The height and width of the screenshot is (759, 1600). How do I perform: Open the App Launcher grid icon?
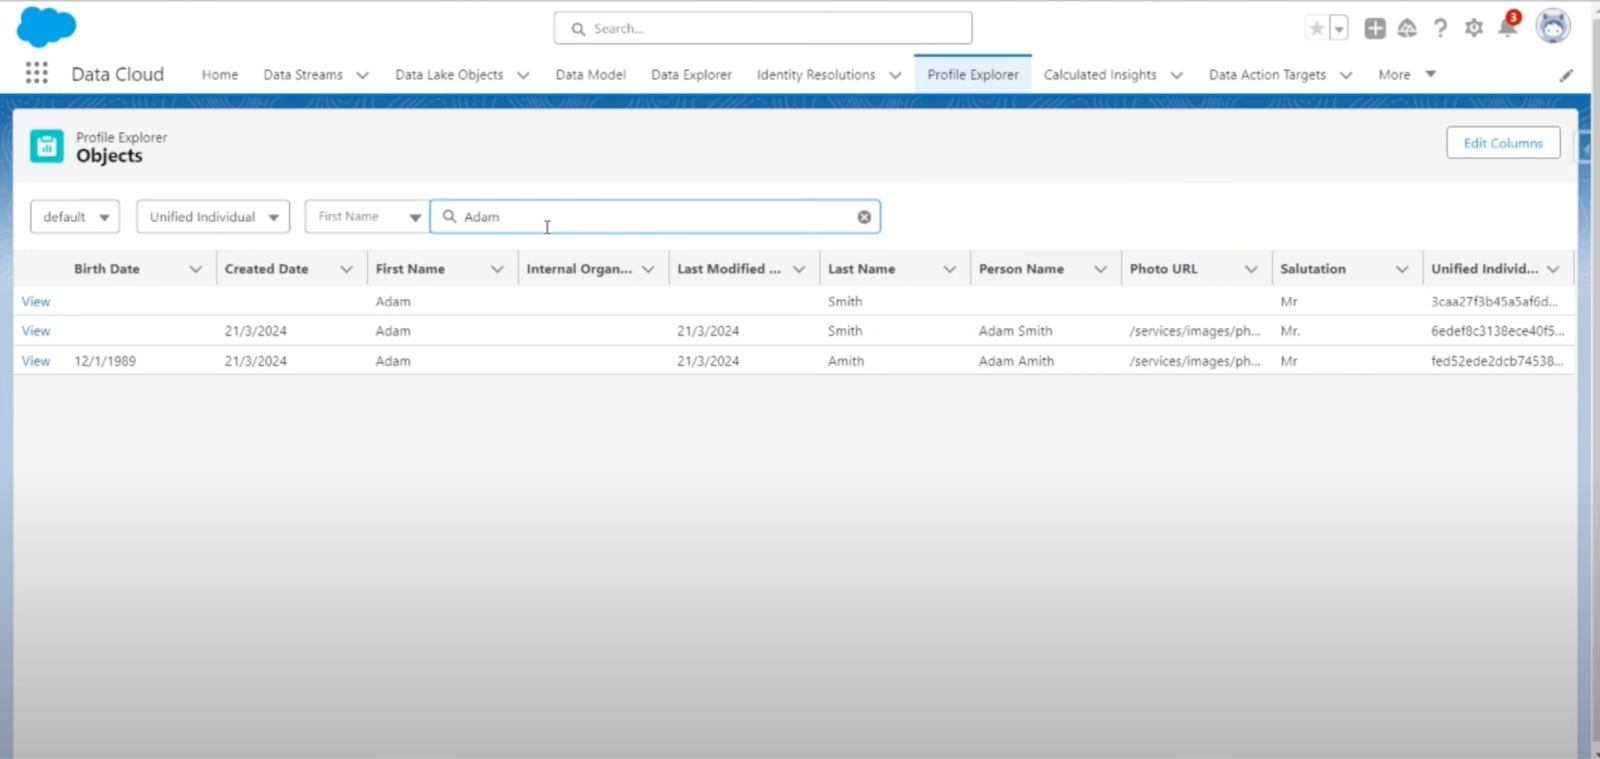37,73
